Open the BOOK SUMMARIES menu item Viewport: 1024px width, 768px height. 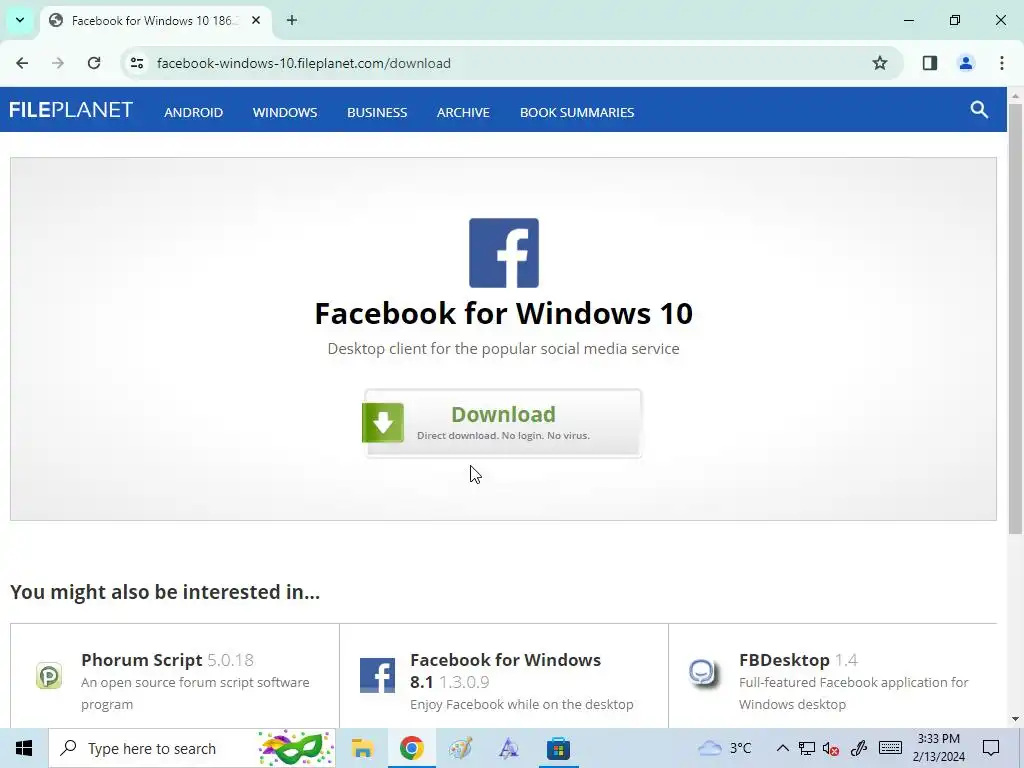coord(577,112)
